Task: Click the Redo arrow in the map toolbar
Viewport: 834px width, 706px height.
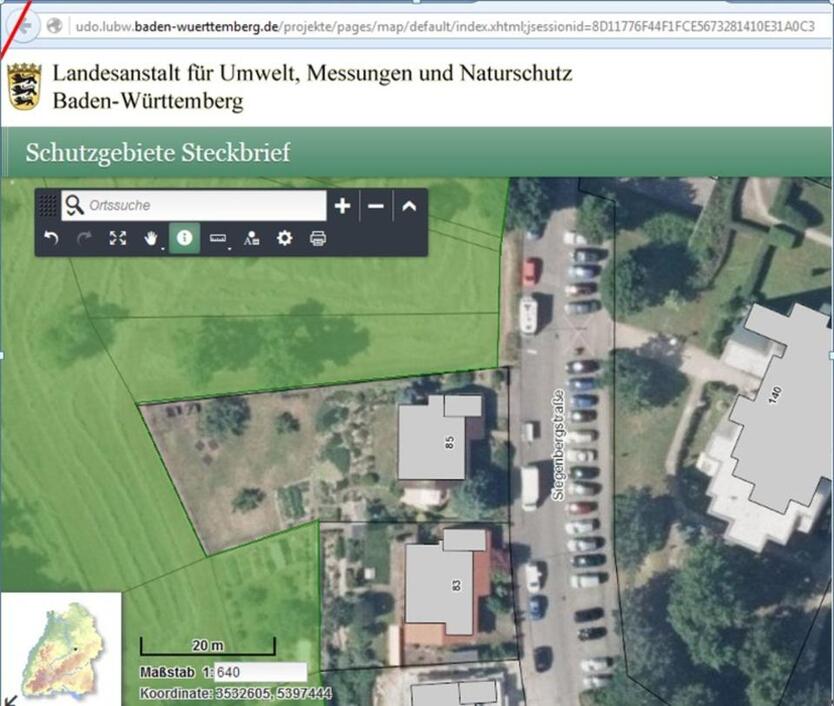Action: pyautogui.click(x=86, y=237)
